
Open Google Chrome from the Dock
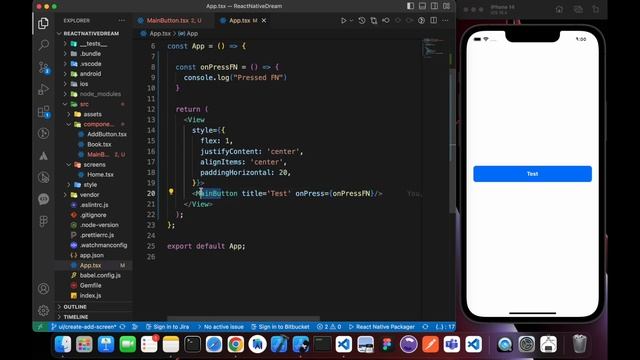(x=236, y=344)
